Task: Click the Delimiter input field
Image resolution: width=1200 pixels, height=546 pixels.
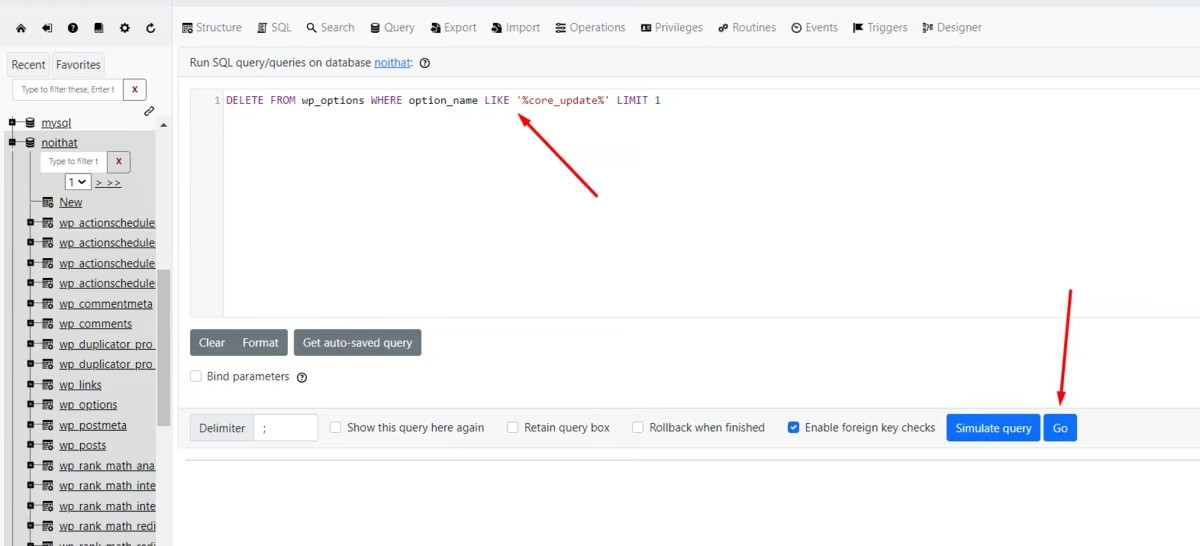Action: click(x=285, y=428)
